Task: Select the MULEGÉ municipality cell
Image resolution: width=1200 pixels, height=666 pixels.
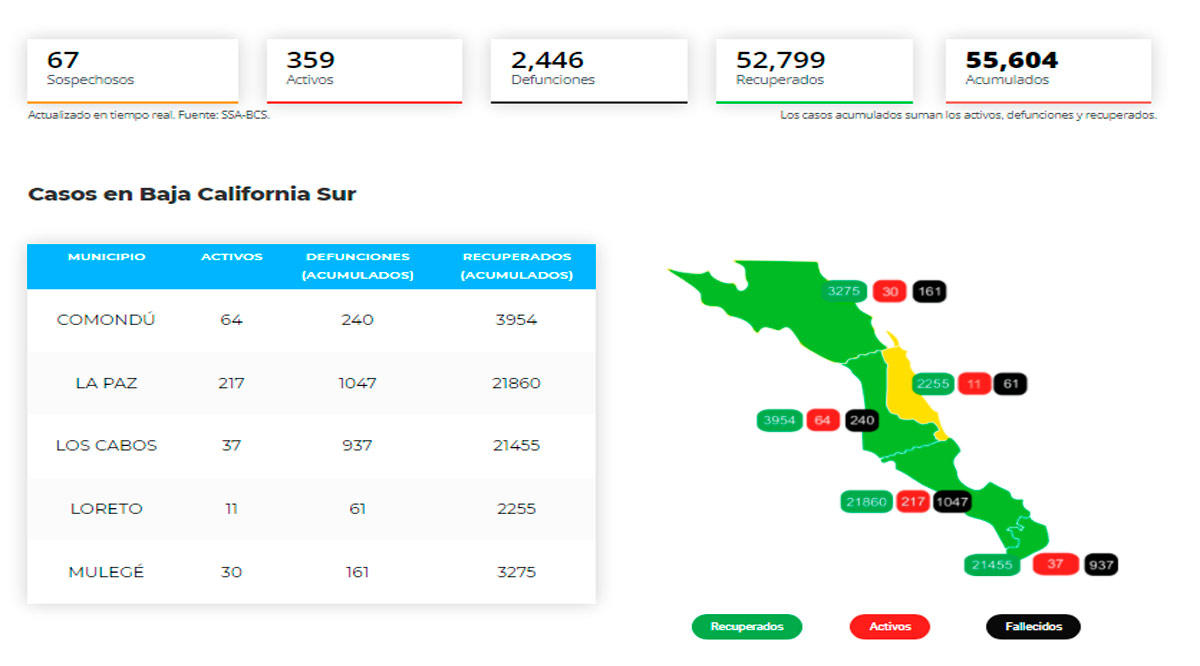Action: pyautogui.click(x=106, y=572)
